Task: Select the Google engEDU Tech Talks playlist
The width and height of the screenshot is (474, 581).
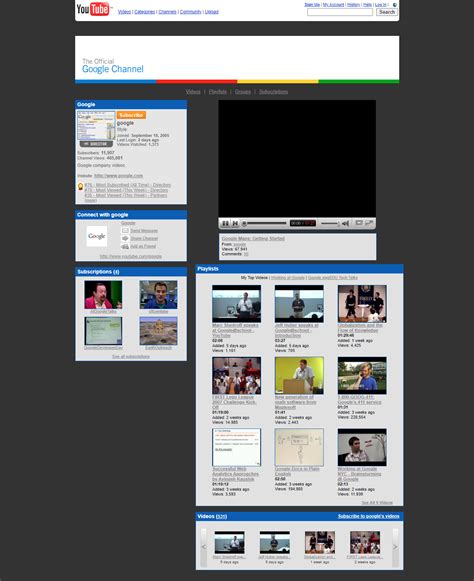Action: click(333, 278)
